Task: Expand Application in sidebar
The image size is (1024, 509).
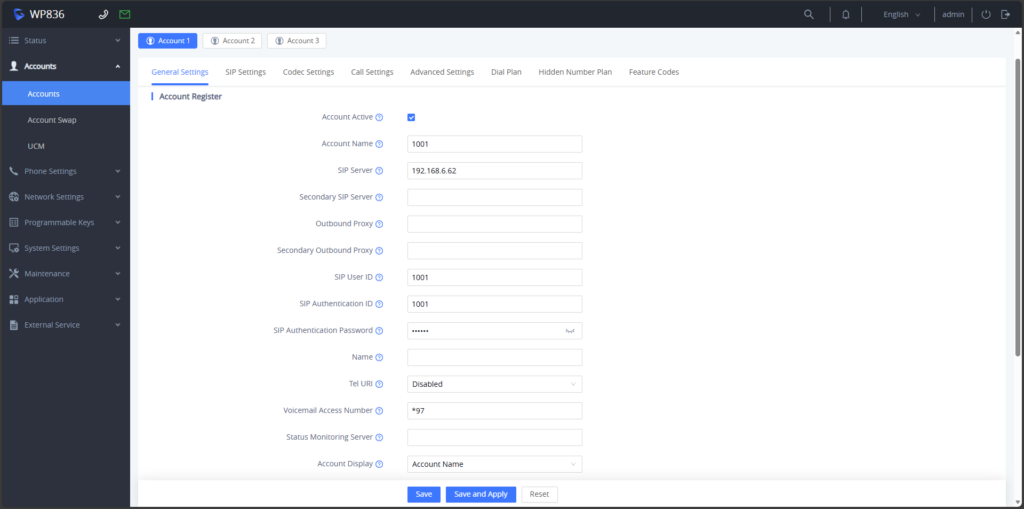Action: pyautogui.click(x=65, y=299)
